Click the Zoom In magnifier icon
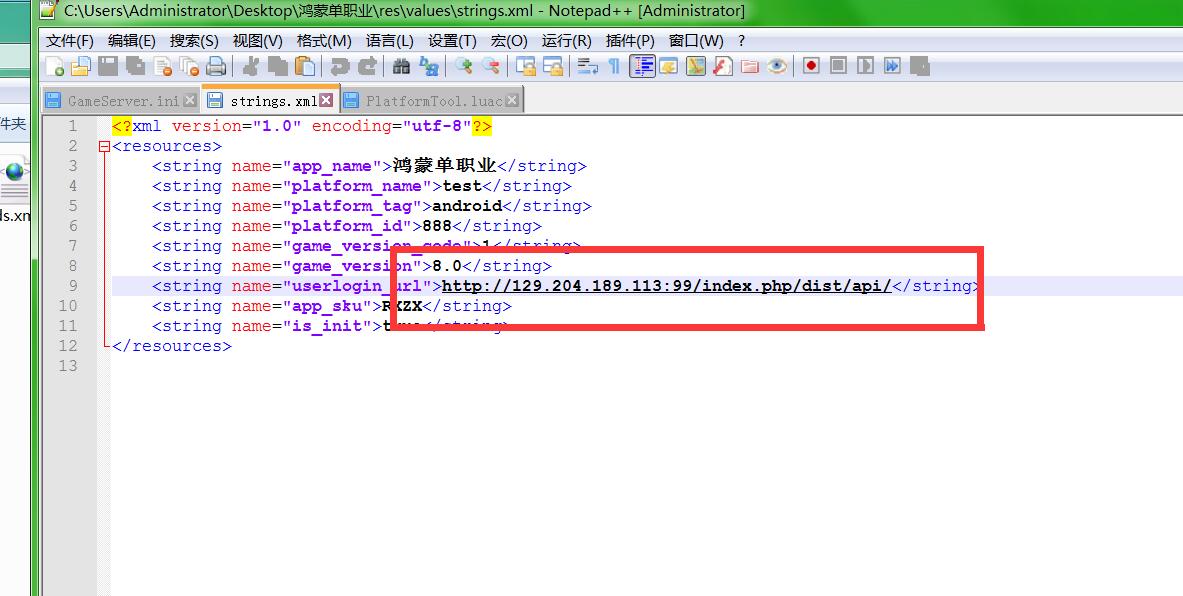 (x=464, y=66)
